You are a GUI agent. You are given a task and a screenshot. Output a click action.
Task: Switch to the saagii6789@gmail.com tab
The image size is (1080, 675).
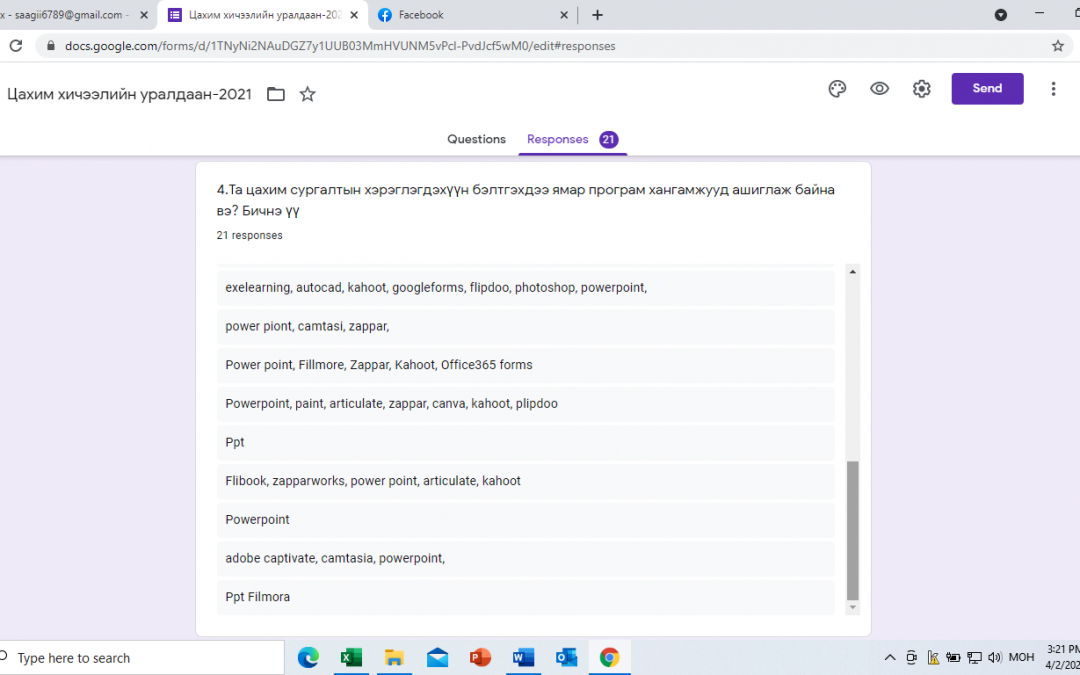point(69,15)
